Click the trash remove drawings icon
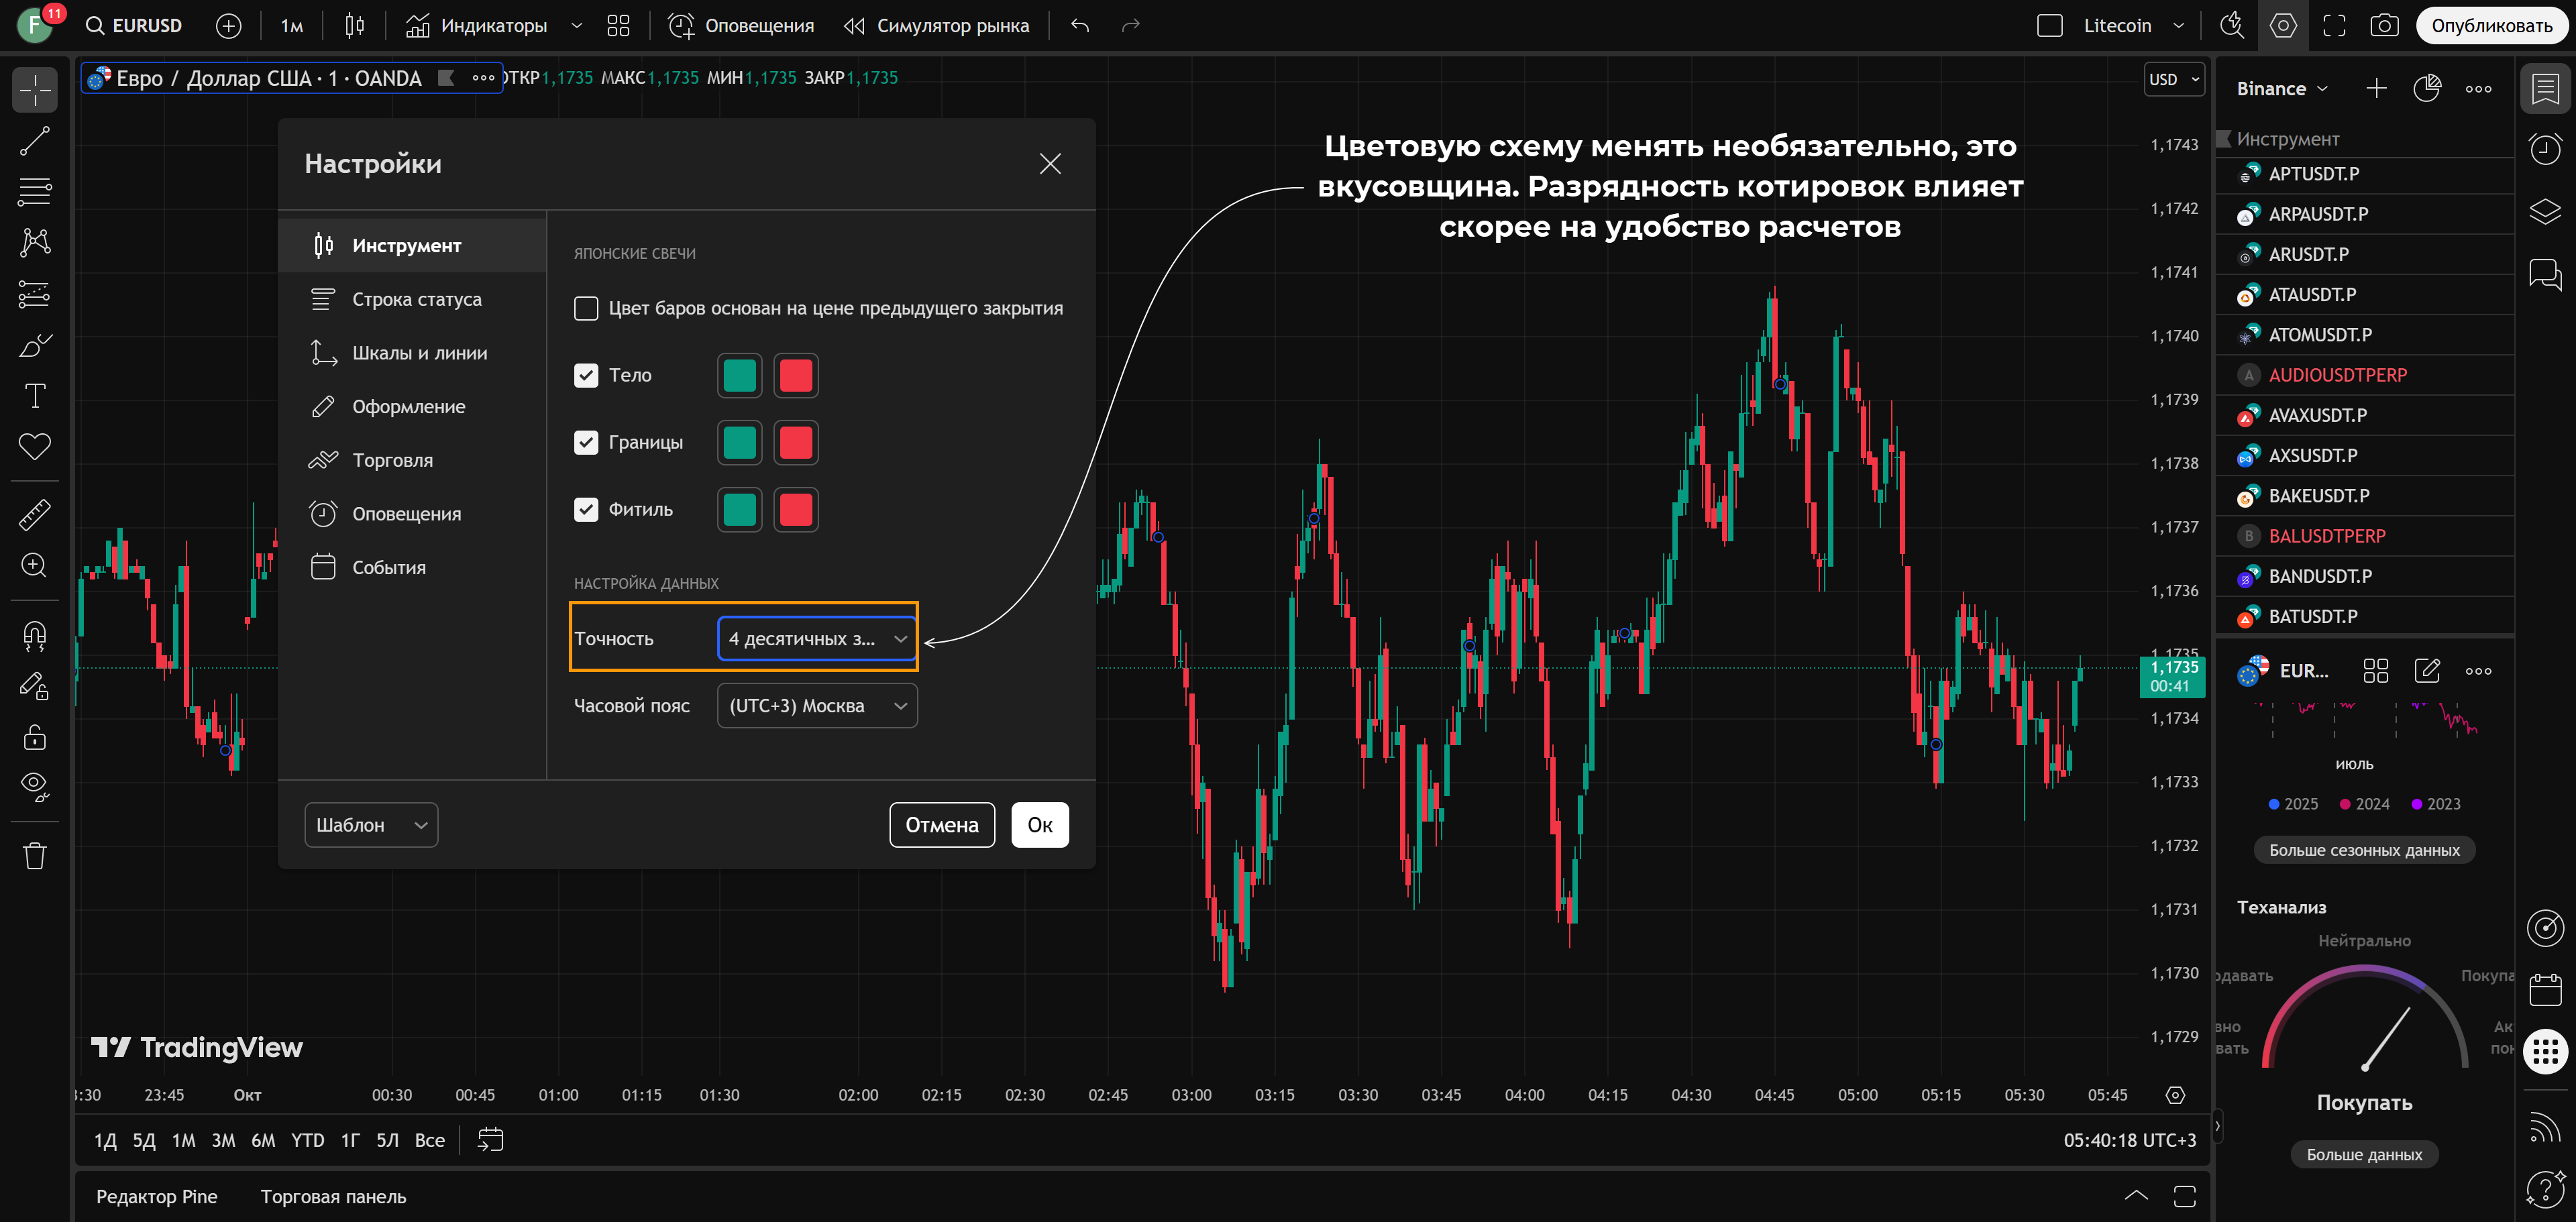Image resolution: width=2576 pixels, height=1222 pixels. [35, 856]
